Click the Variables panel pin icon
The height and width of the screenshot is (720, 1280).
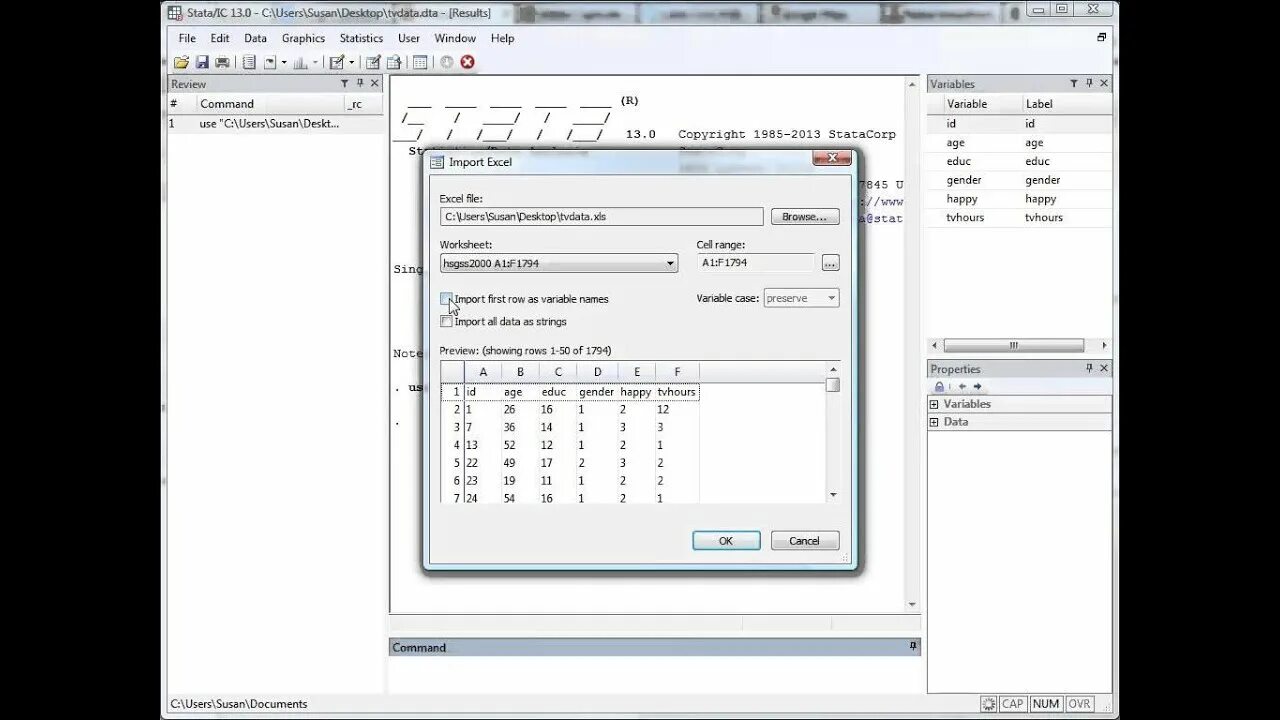click(x=1089, y=84)
